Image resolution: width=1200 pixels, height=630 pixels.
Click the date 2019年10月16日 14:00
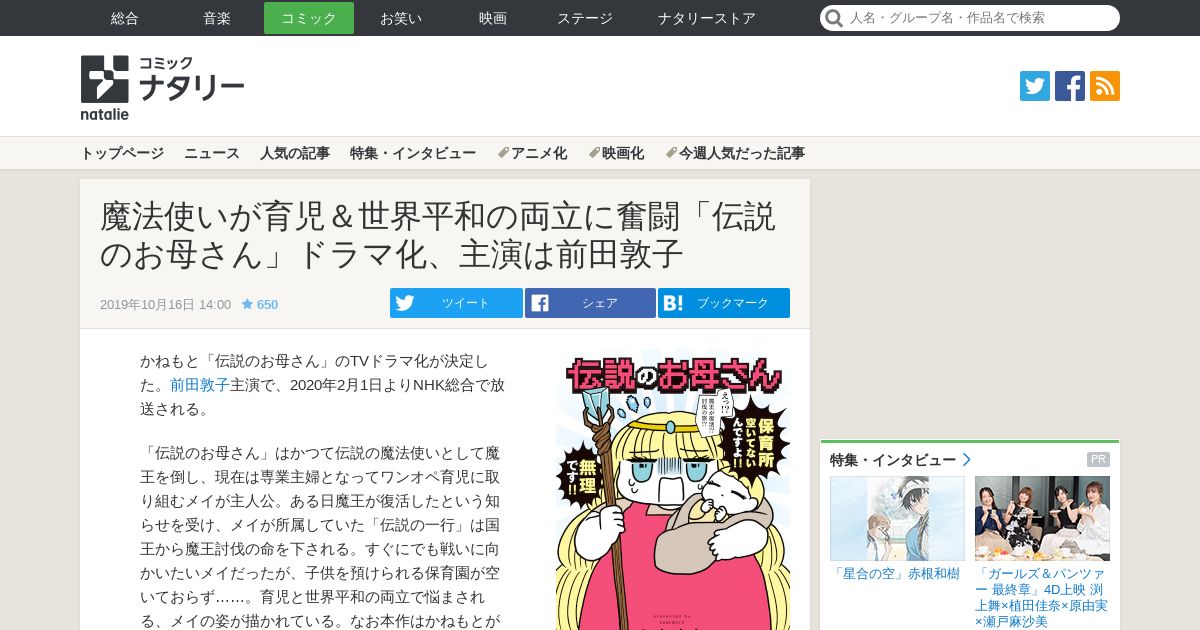[x=165, y=304]
